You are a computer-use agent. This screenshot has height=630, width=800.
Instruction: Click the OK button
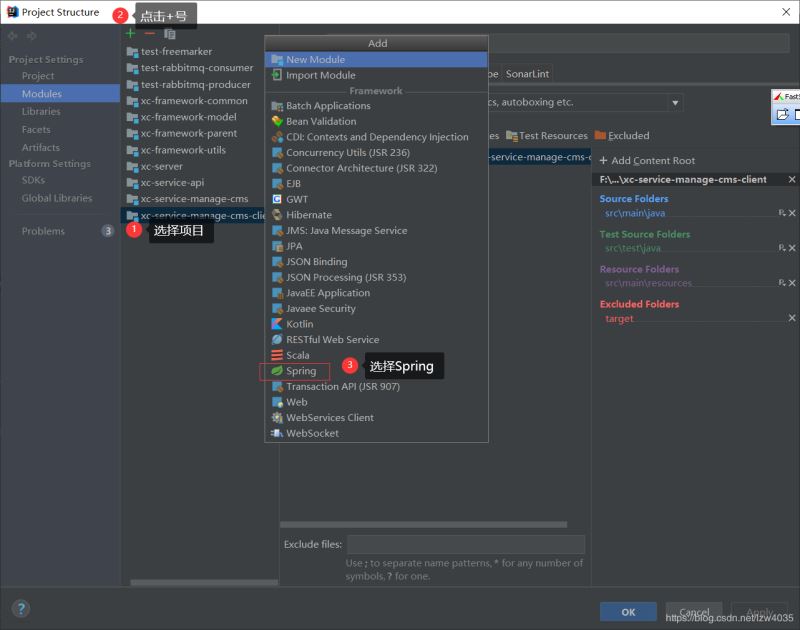(628, 612)
